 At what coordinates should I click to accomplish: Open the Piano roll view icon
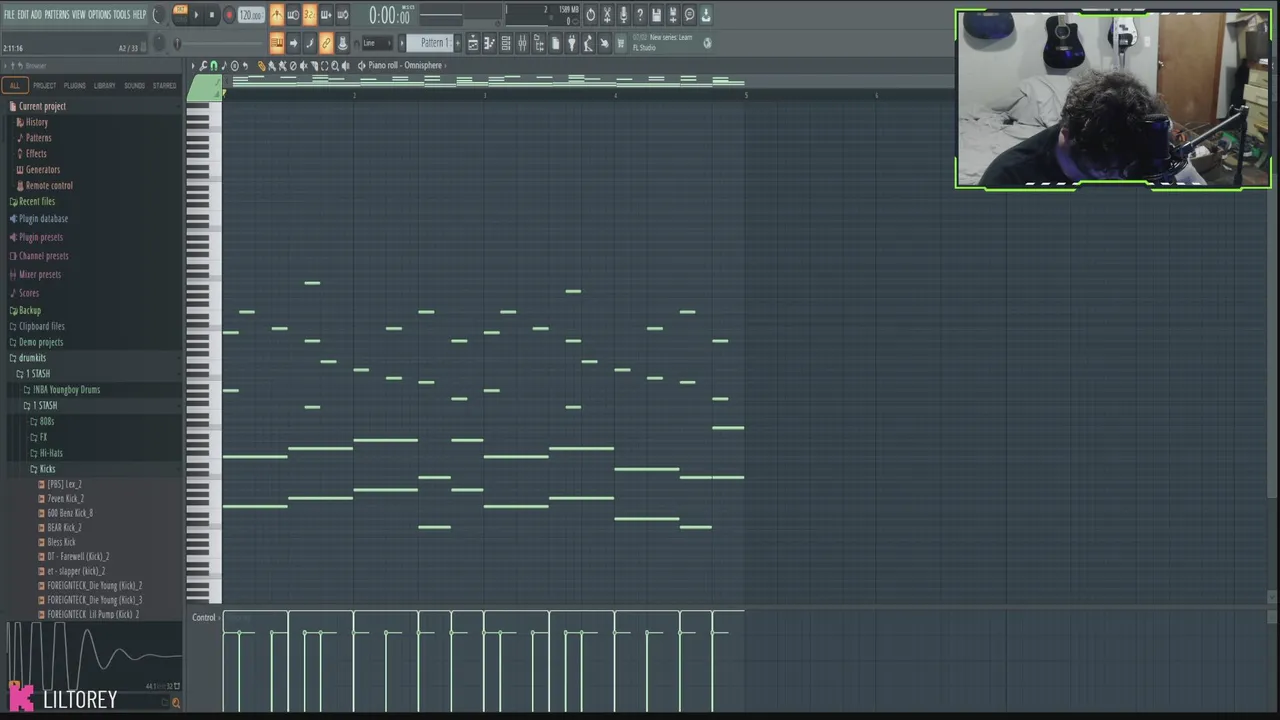[x=489, y=43]
